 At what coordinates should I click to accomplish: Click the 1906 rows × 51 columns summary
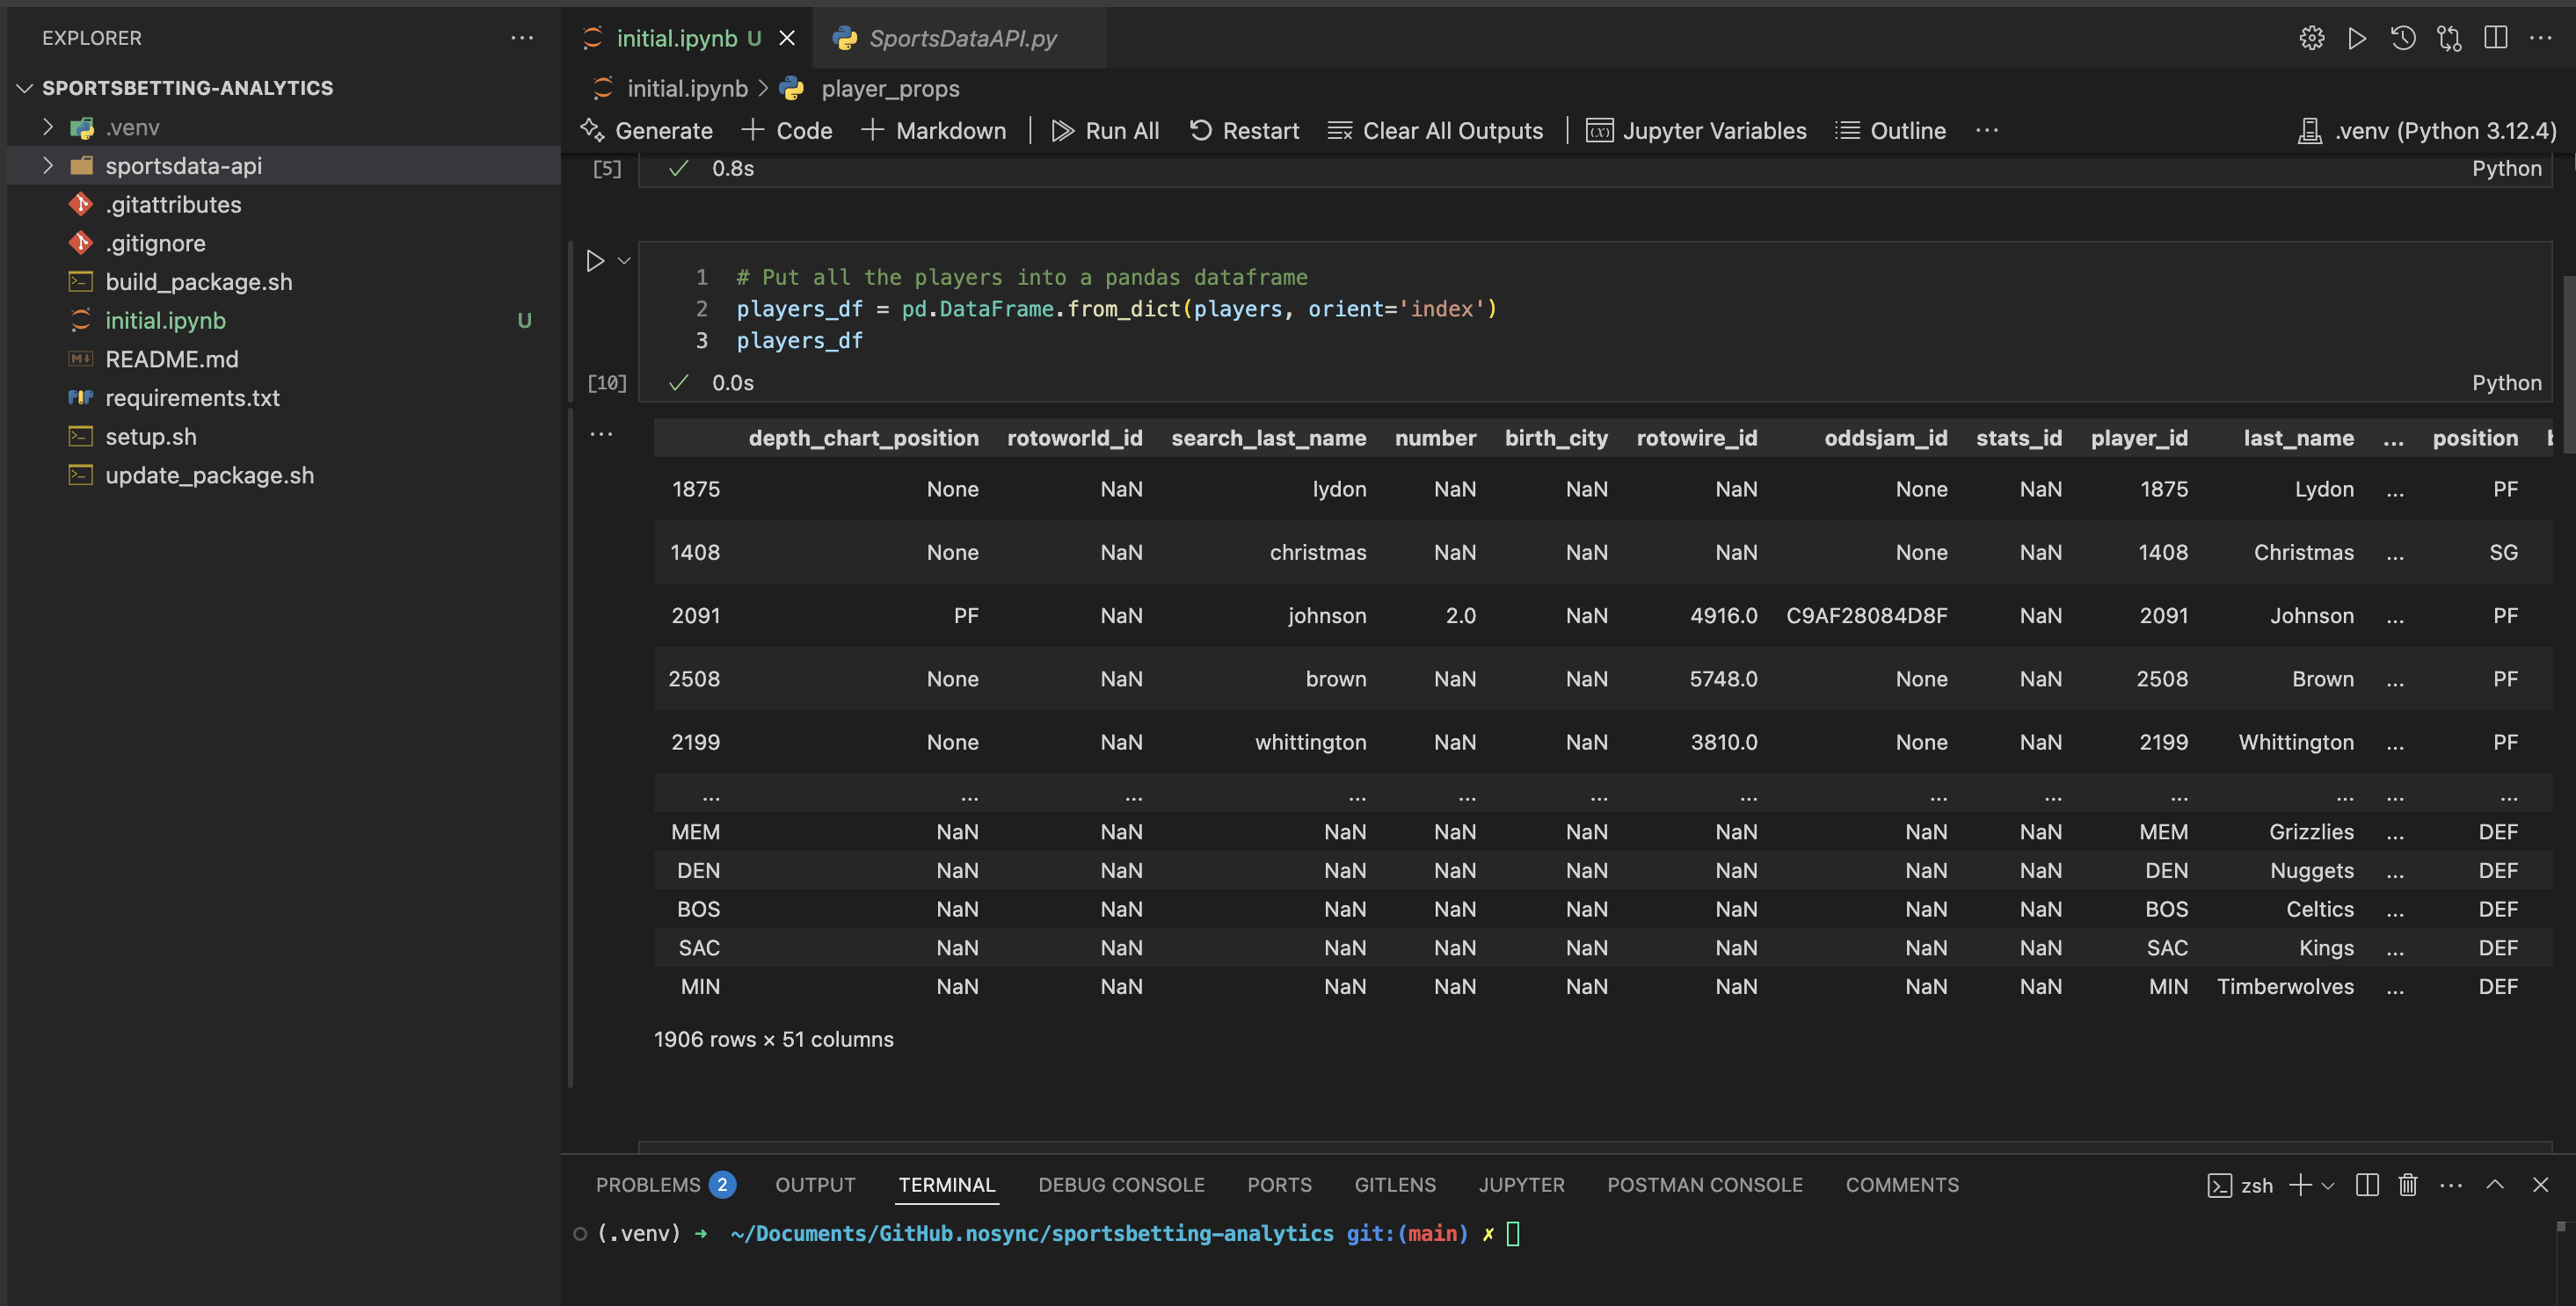click(773, 1040)
